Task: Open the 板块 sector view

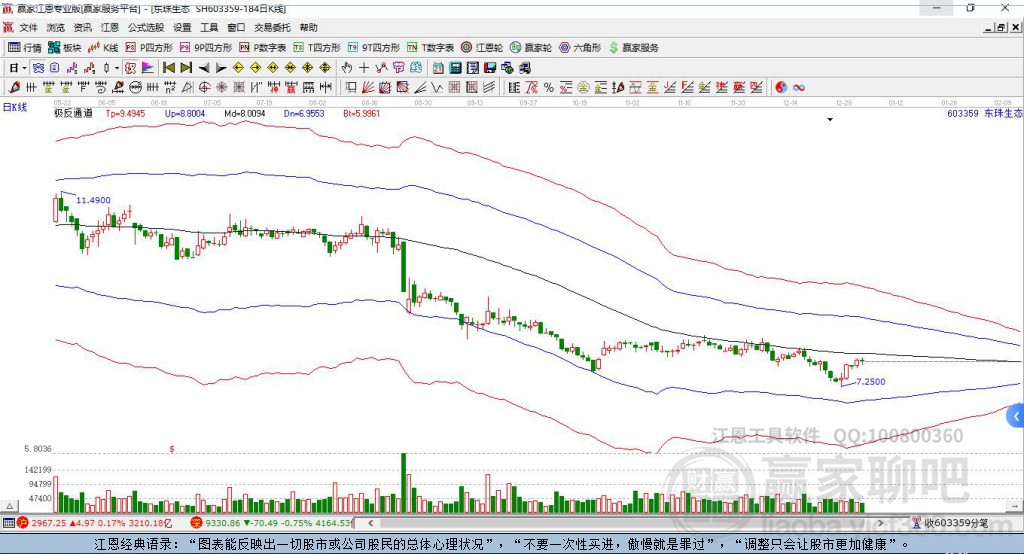Action: coord(65,48)
